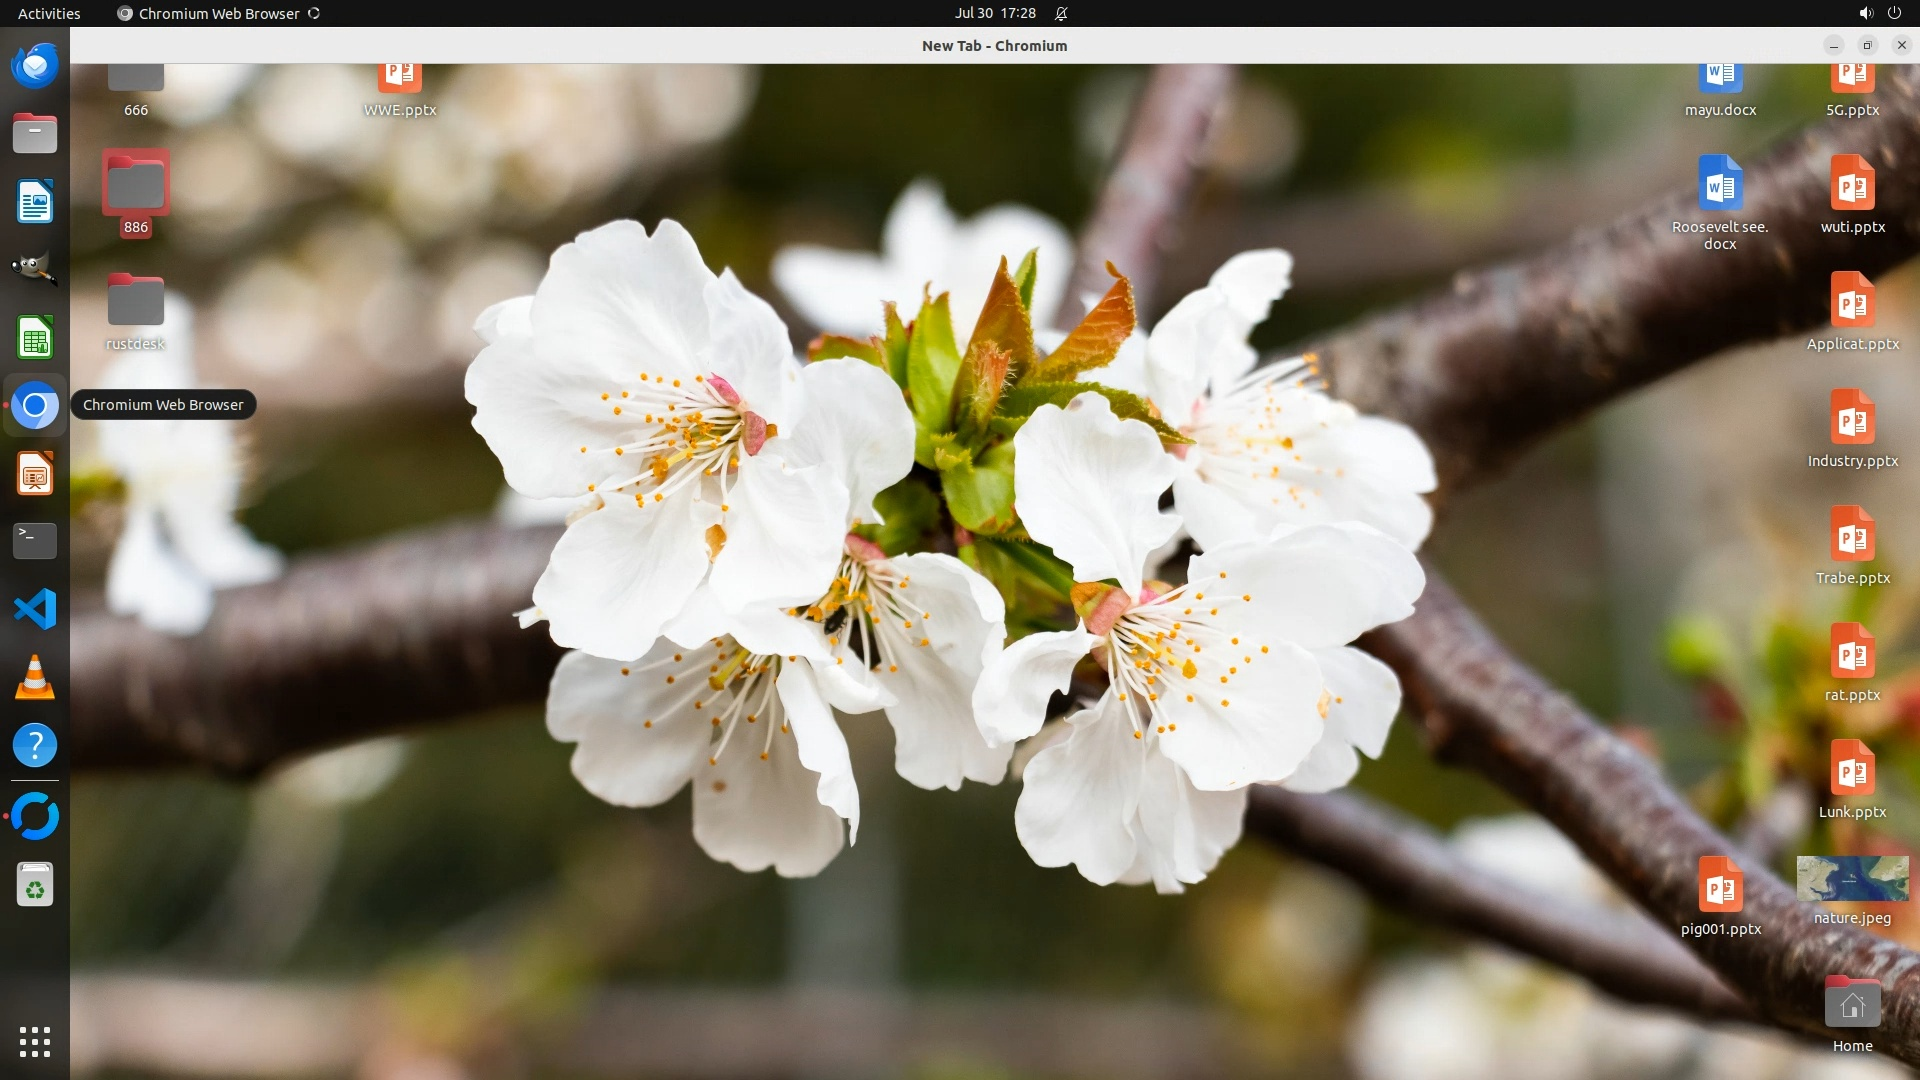The height and width of the screenshot is (1080, 1920).
Task: Open GIMP image editor in dock
Action: tap(35, 269)
